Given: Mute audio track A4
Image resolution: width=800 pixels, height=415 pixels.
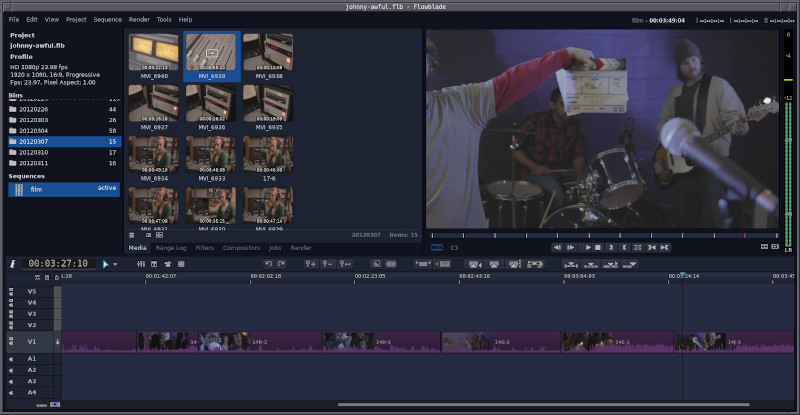Looking at the screenshot, I should [11, 393].
